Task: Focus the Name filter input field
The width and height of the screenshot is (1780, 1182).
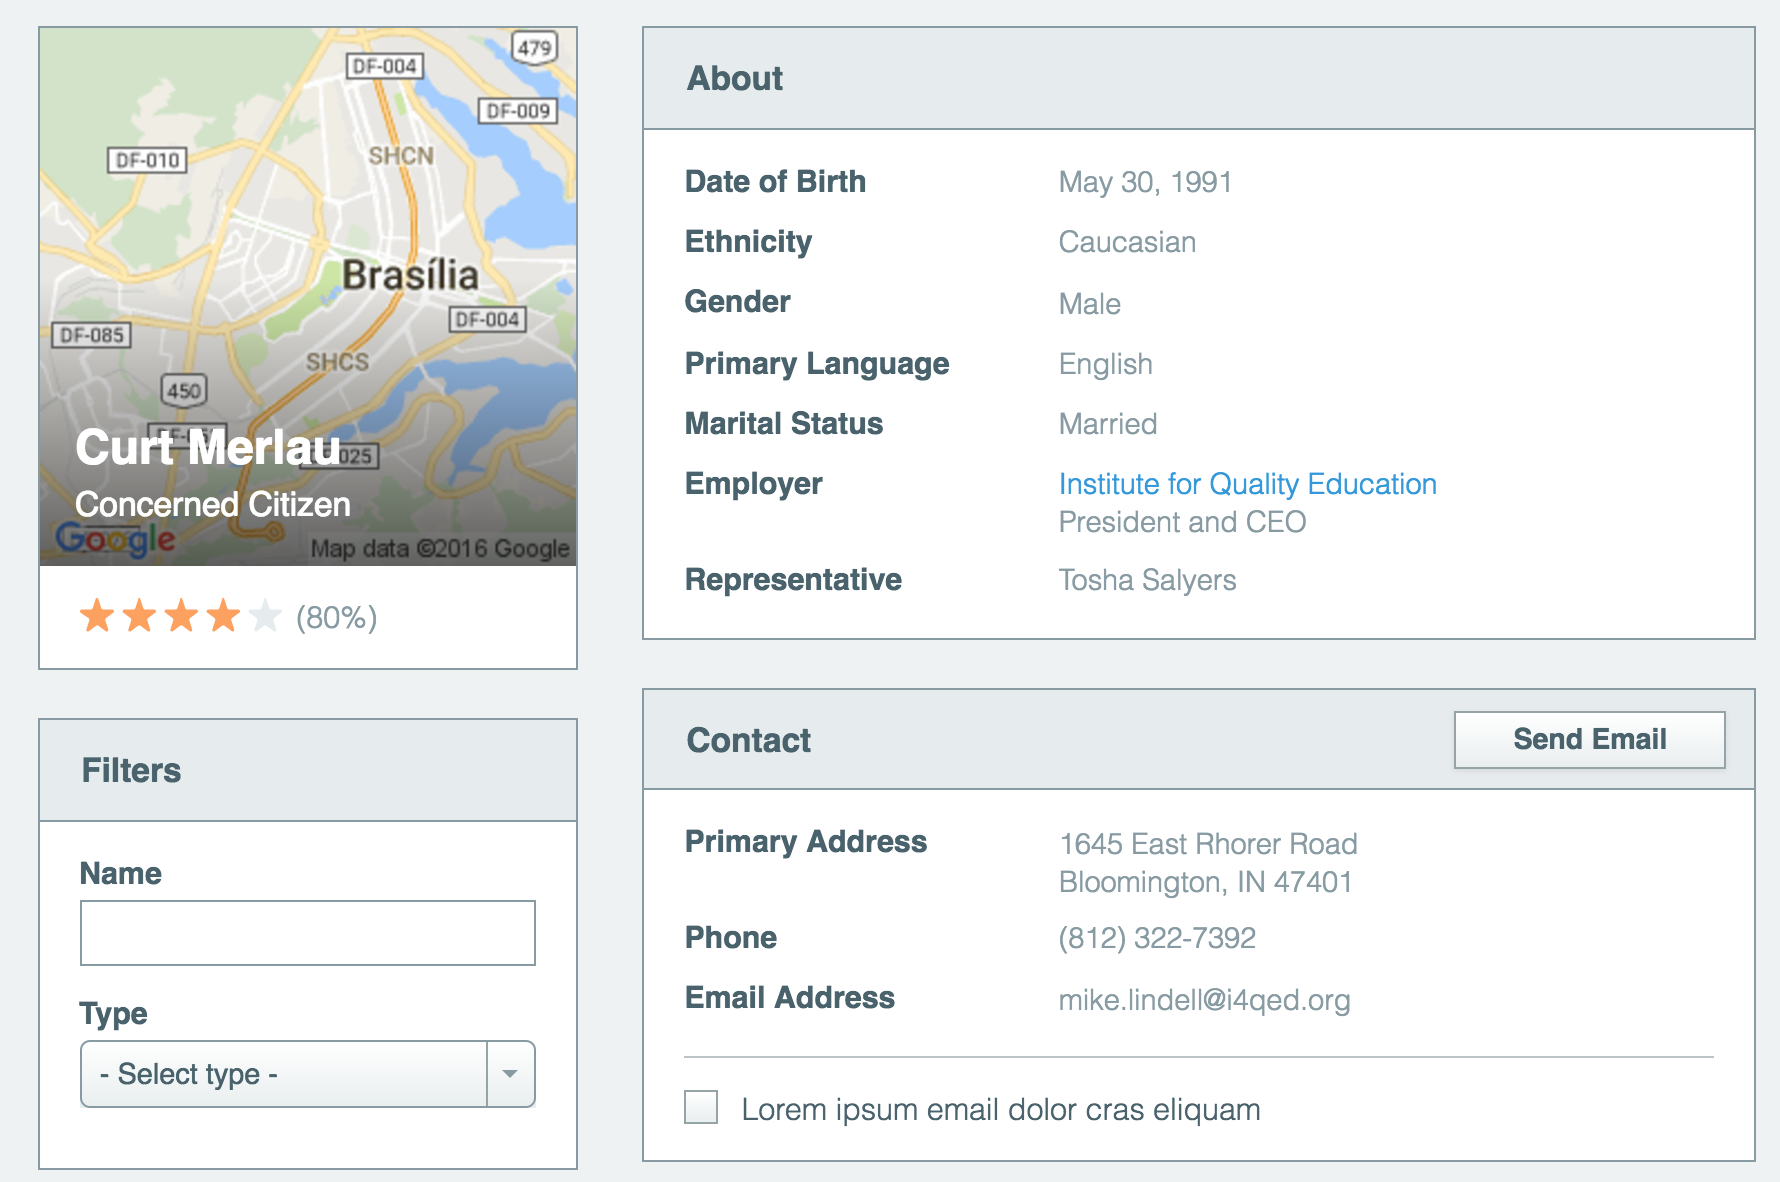Action: [x=308, y=933]
